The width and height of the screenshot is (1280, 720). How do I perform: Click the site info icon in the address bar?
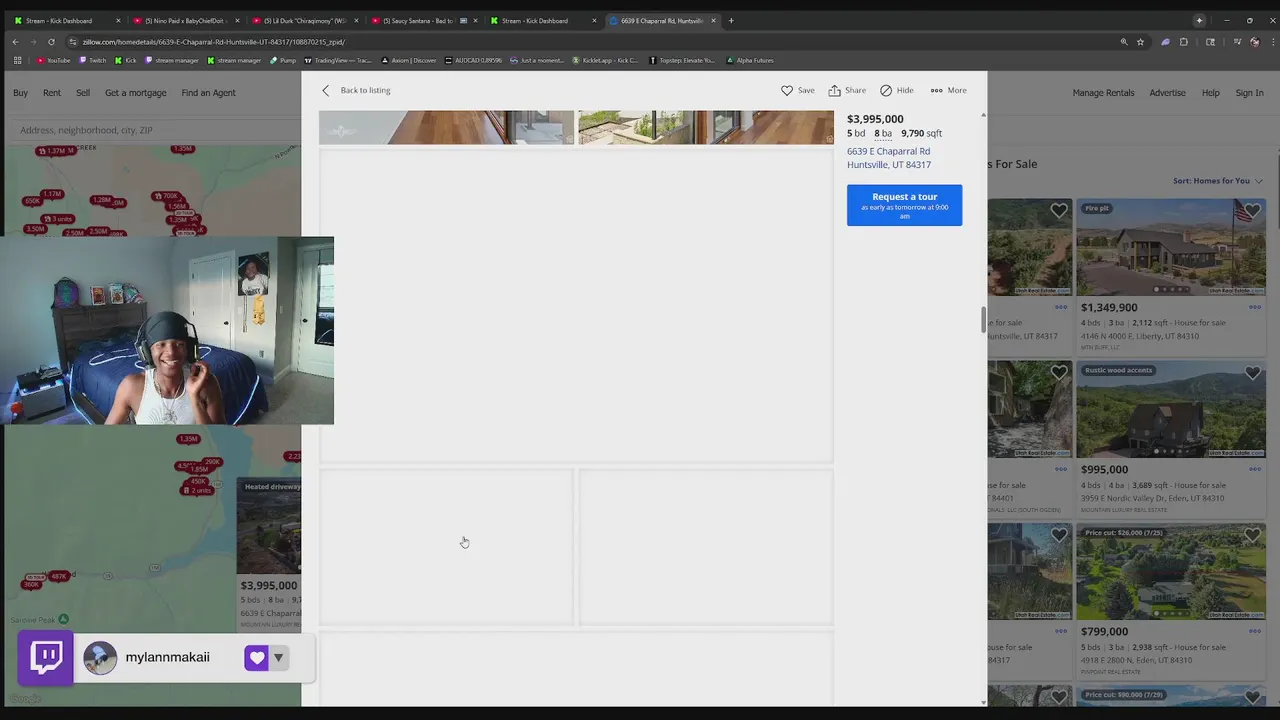click(73, 42)
